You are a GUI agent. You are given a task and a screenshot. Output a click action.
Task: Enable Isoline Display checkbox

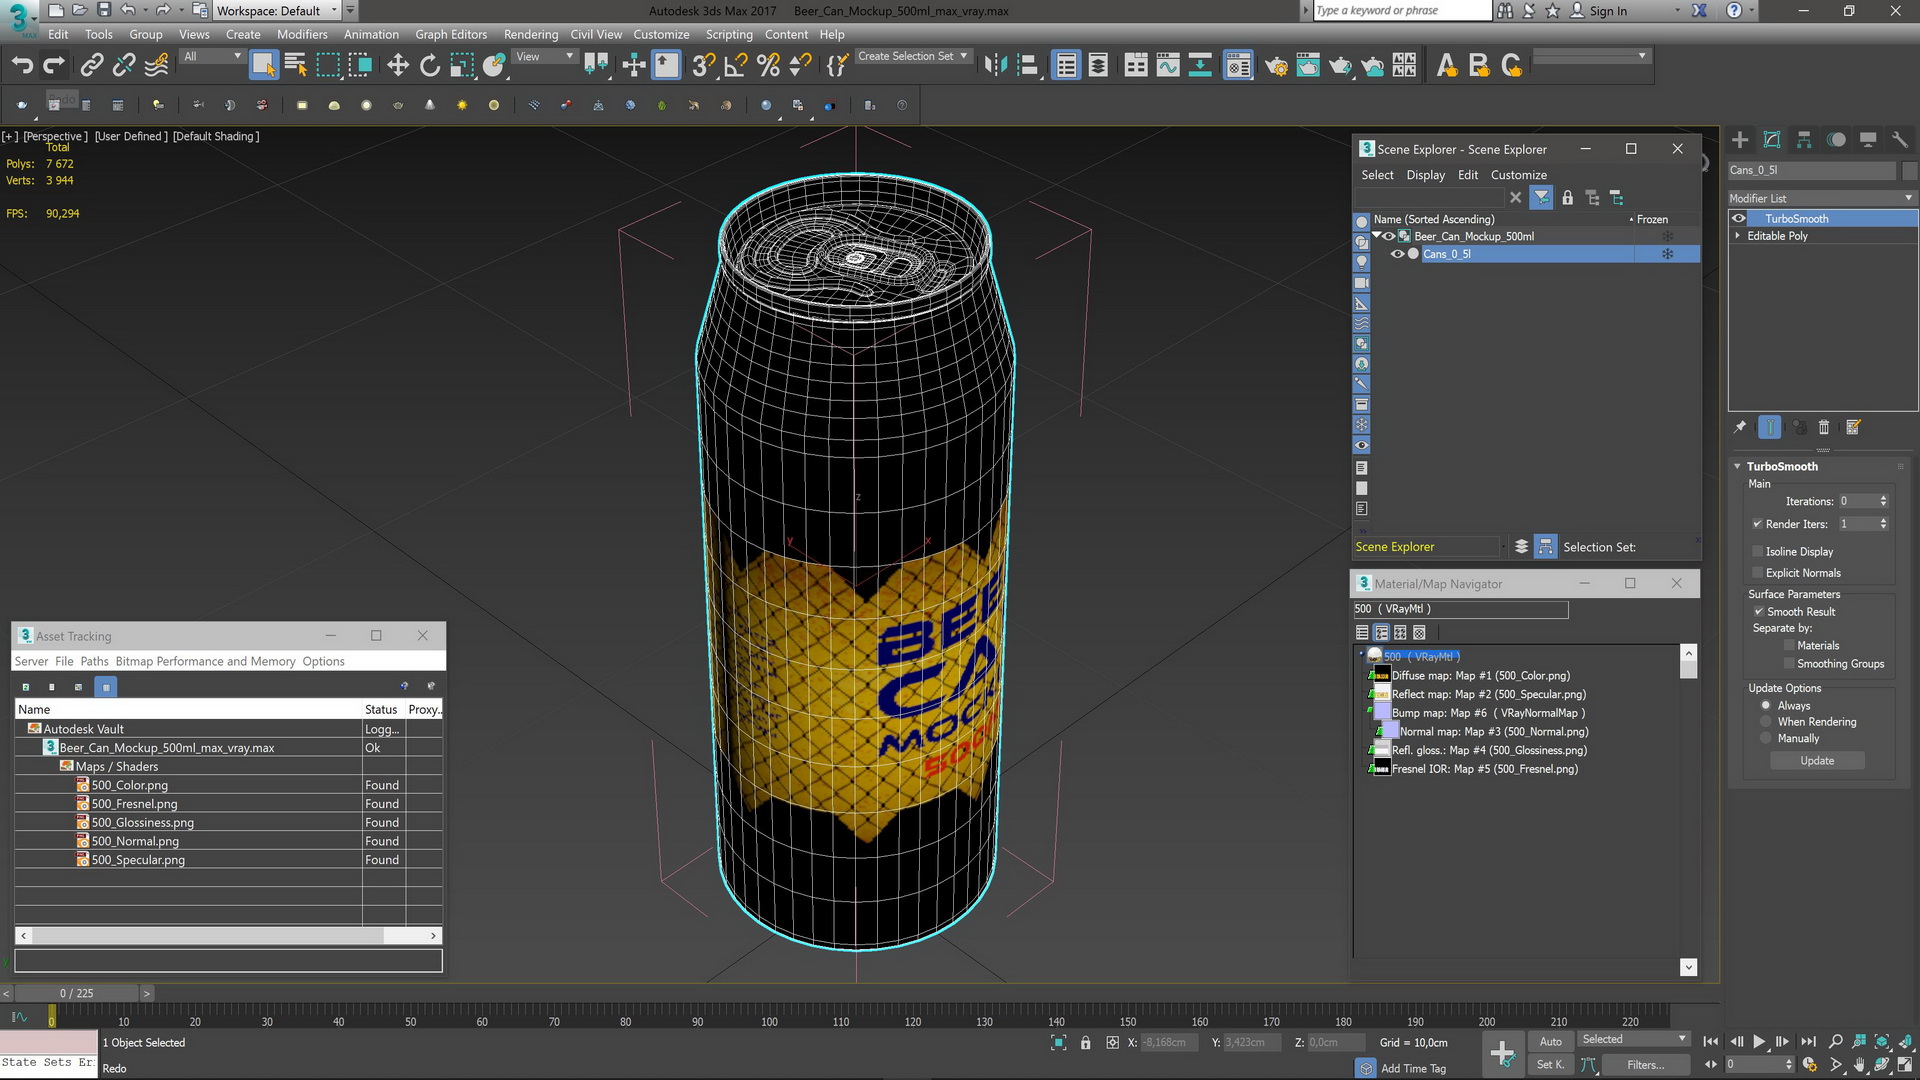(x=1757, y=552)
